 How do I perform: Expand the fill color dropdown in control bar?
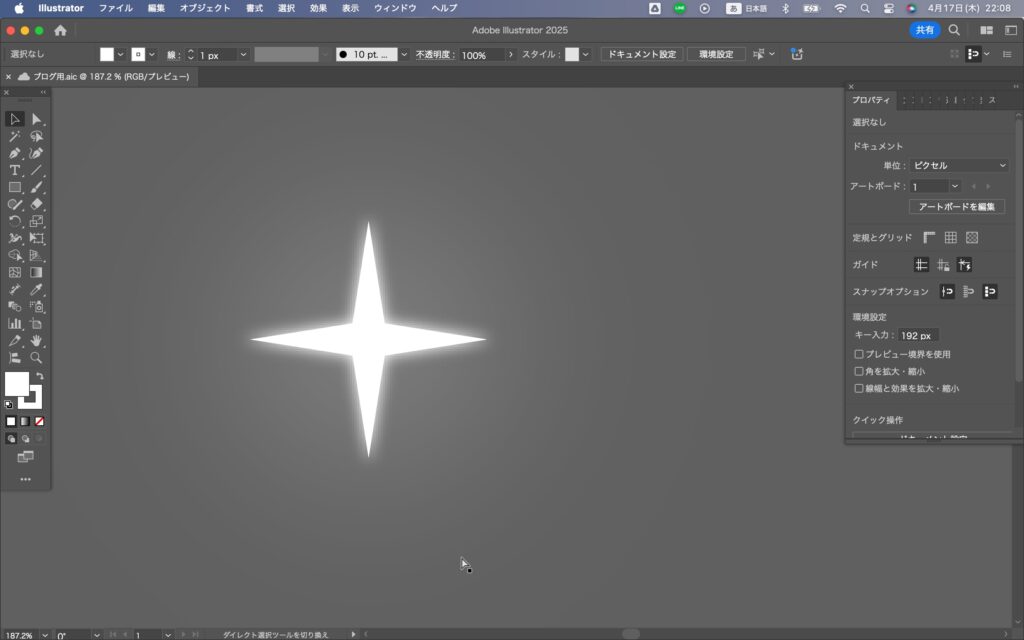(121, 54)
